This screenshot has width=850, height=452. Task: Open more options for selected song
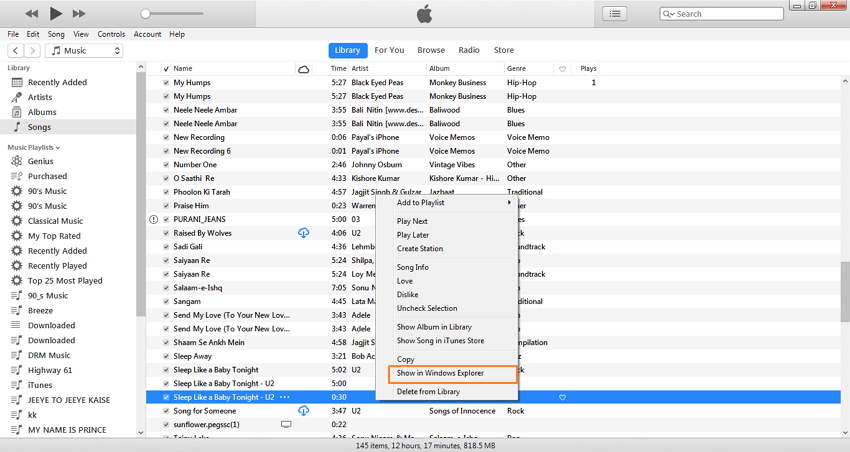tap(285, 397)
